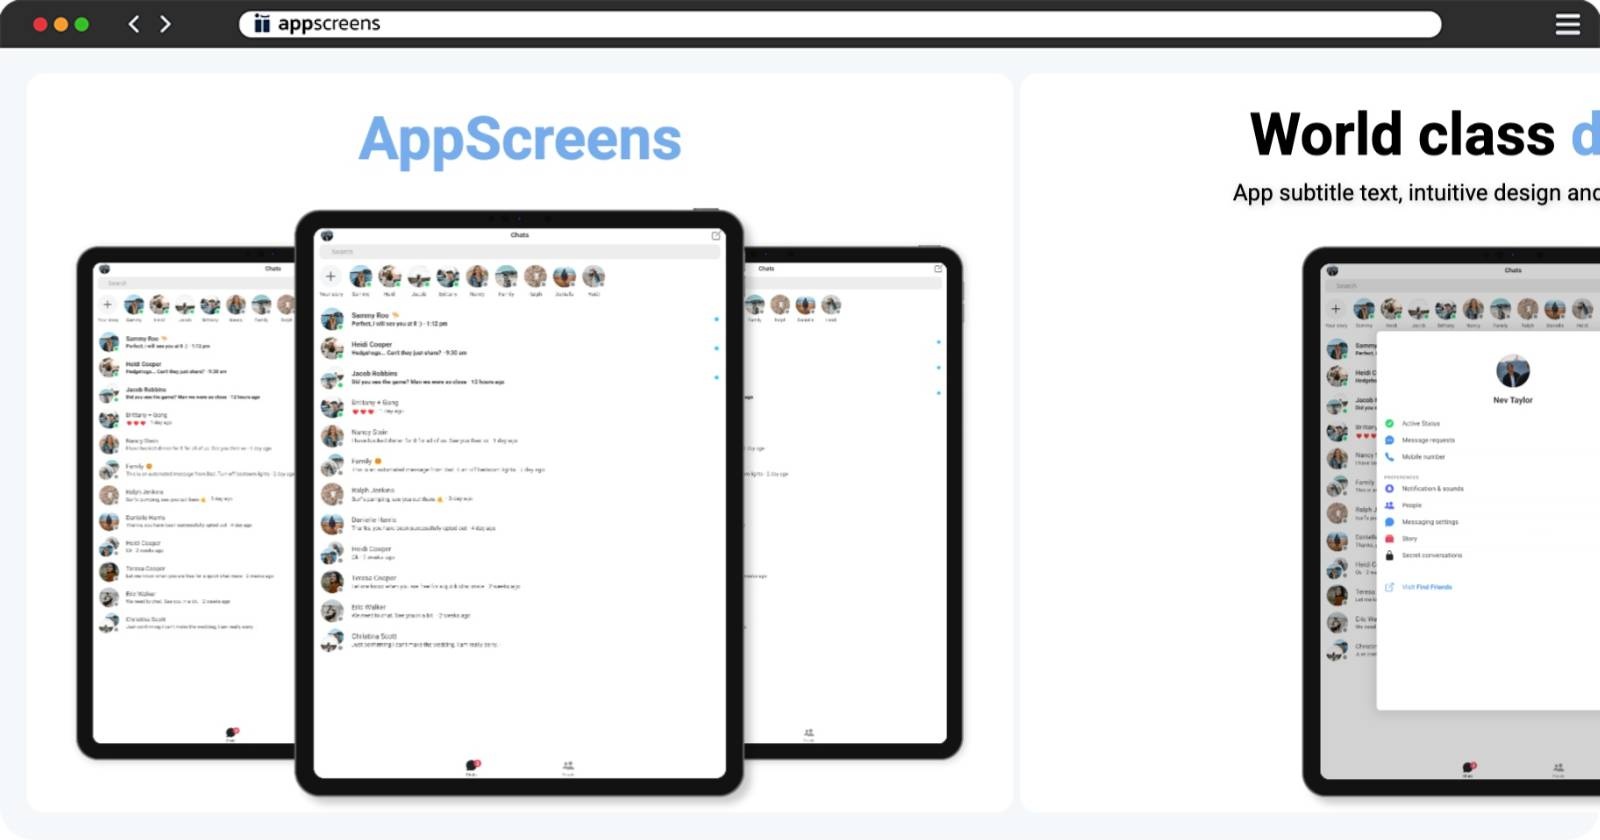1600x840 pixels.
Task: Select the World class heading text
Action: pyautogui.click(x=1403, y=134)
